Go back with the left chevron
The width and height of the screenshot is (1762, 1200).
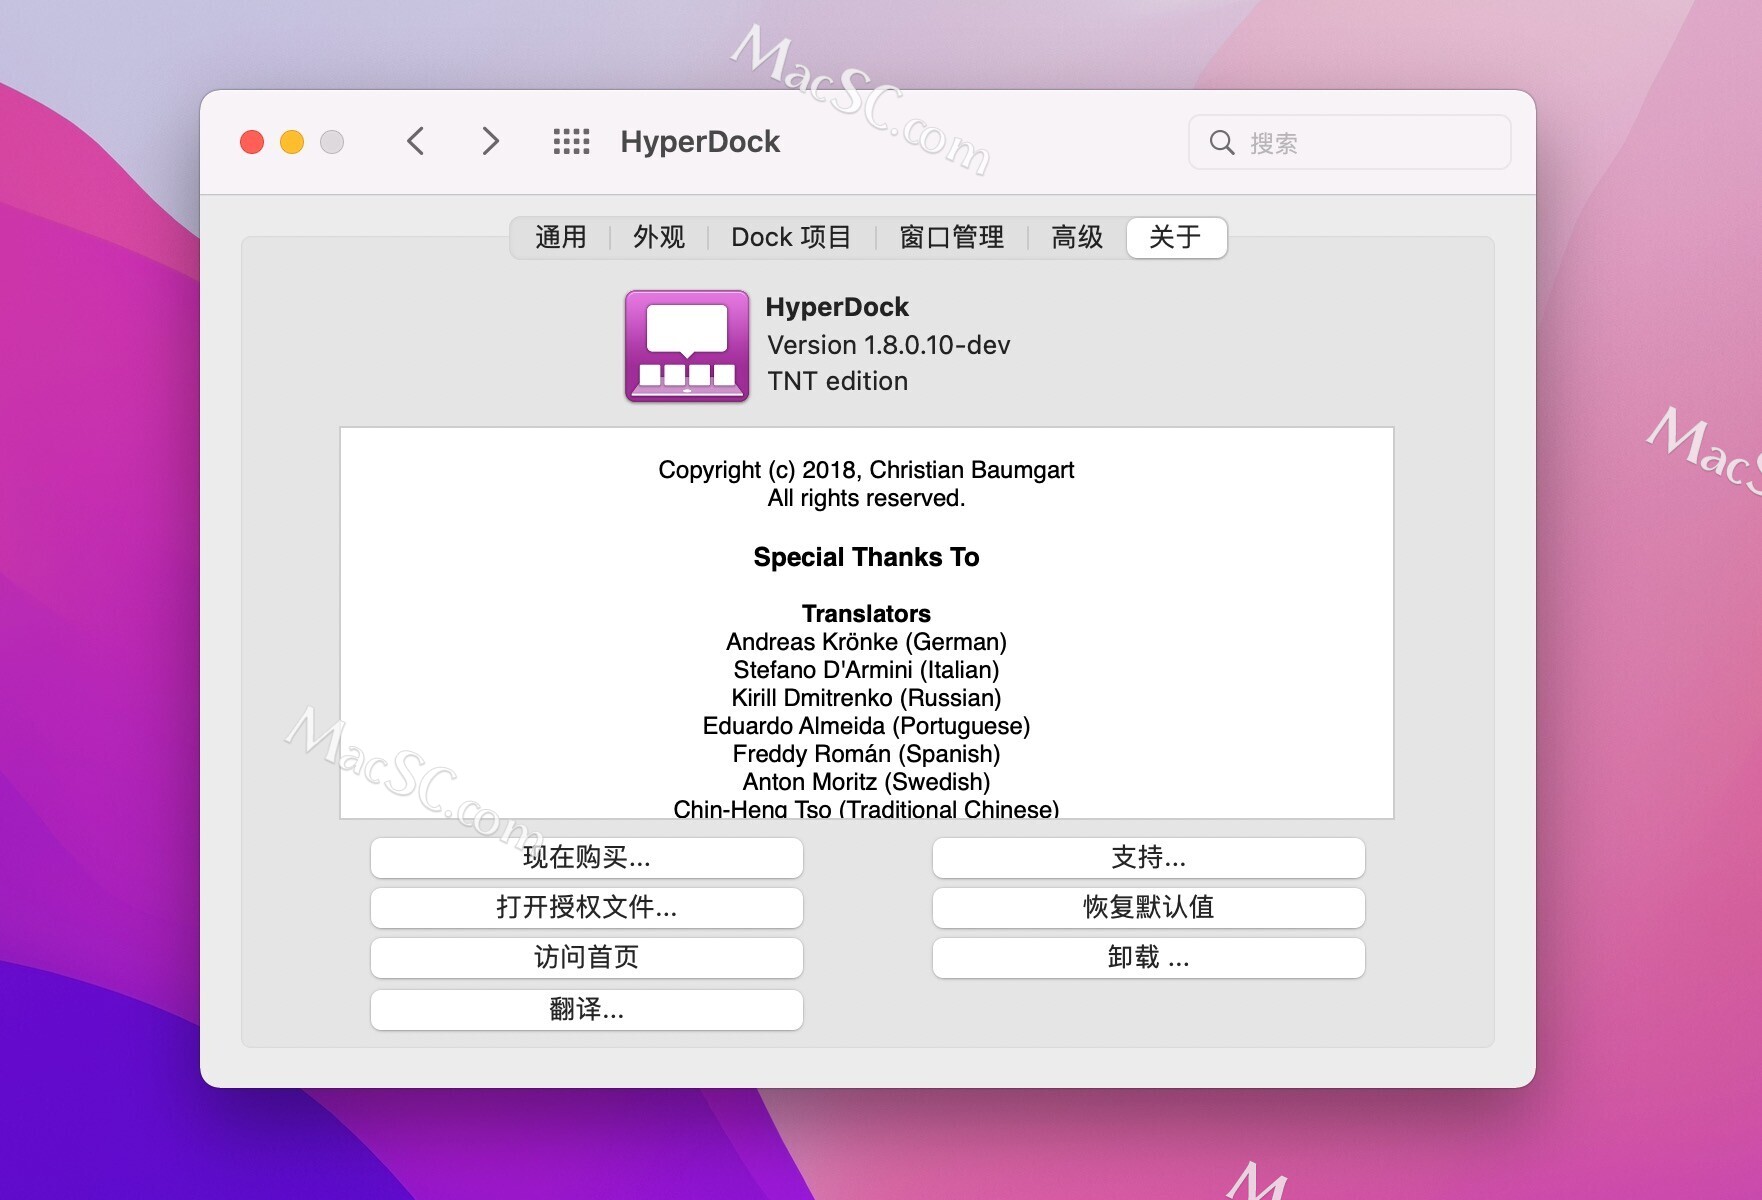[416, 141]
